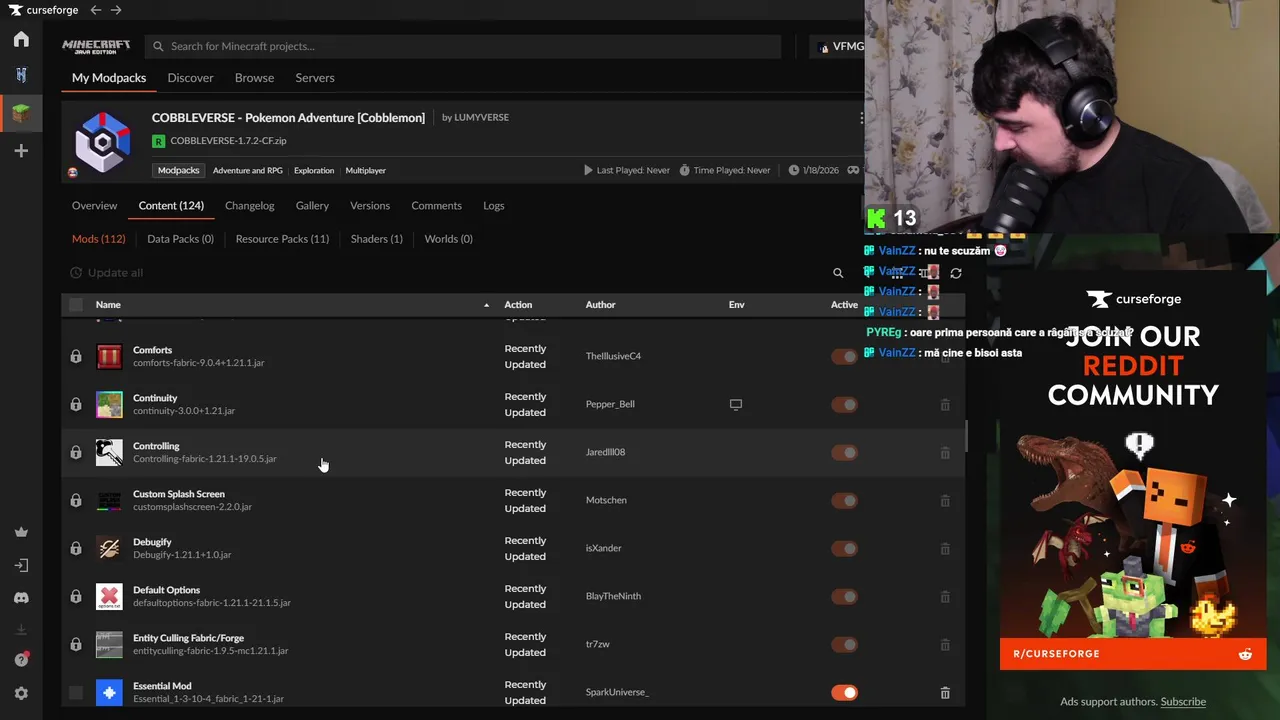Open the Versions tab
The width and height of the screenshot is (1280, 720).
pos(370,206)
